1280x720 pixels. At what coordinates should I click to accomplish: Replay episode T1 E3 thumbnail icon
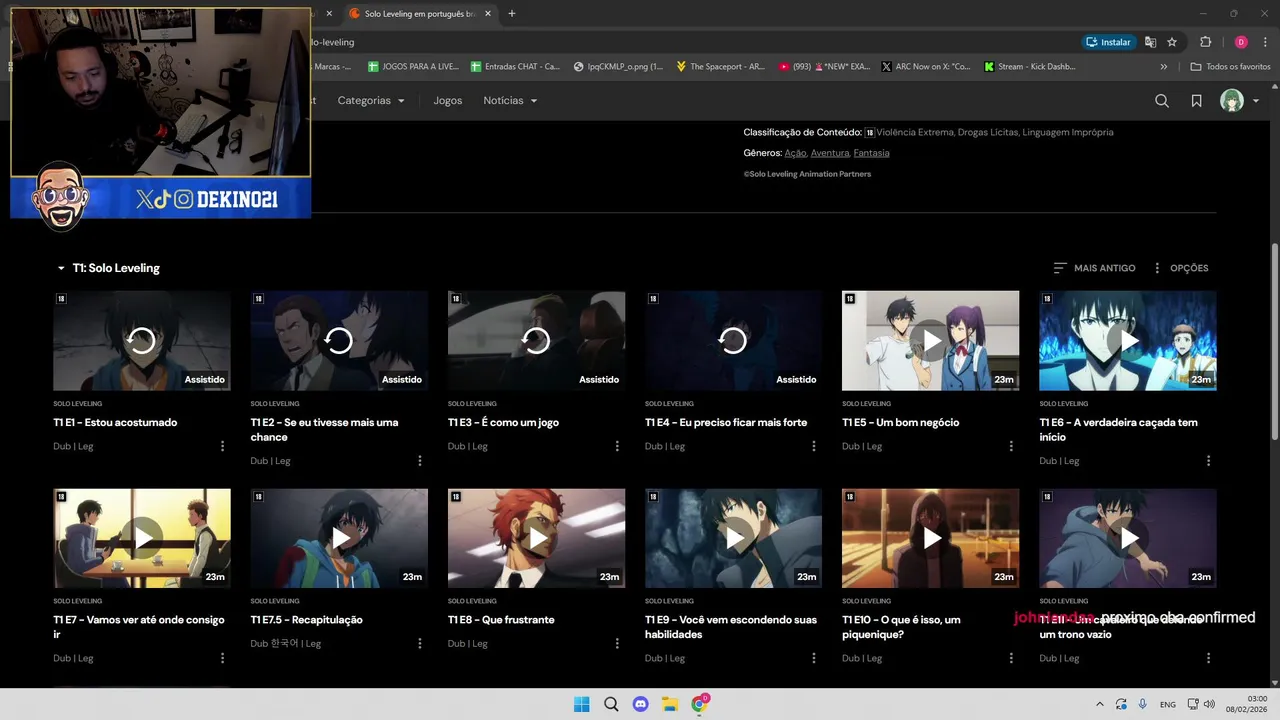(536, 341)
